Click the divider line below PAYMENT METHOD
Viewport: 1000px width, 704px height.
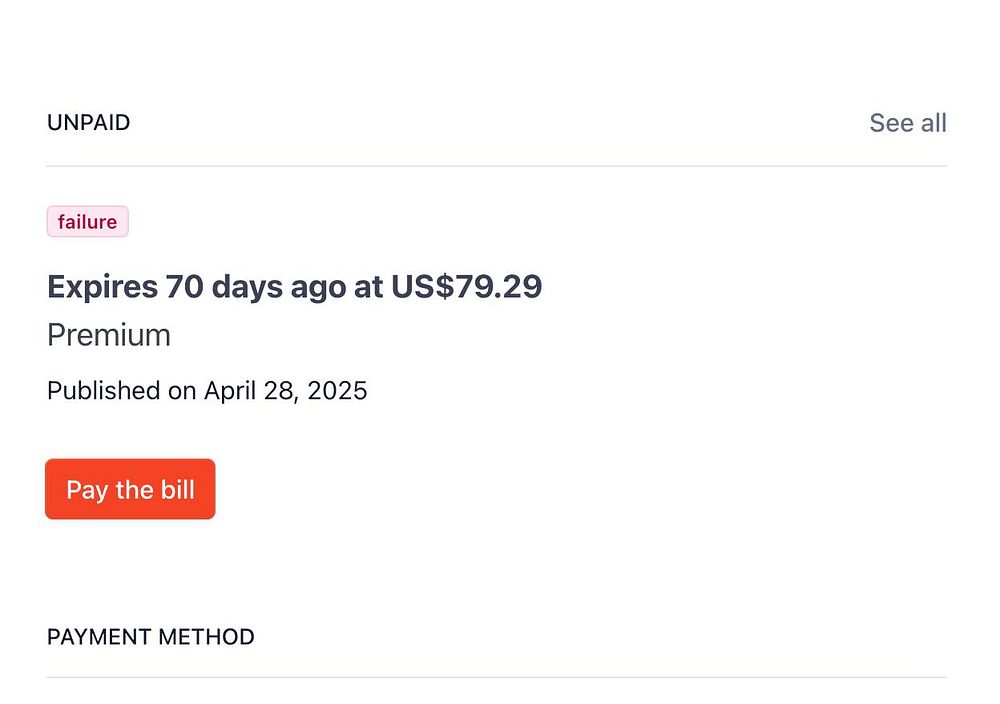496,677
